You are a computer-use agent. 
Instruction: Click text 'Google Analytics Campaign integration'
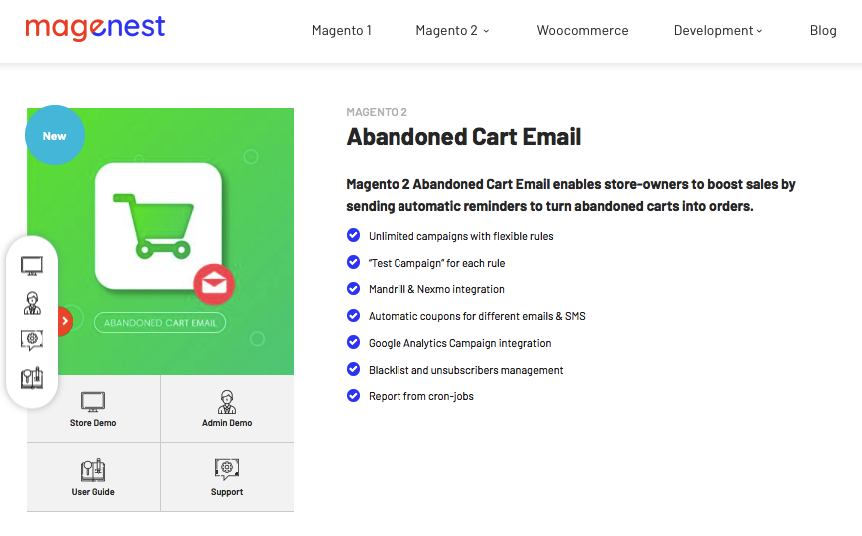[x=460, y=343]
